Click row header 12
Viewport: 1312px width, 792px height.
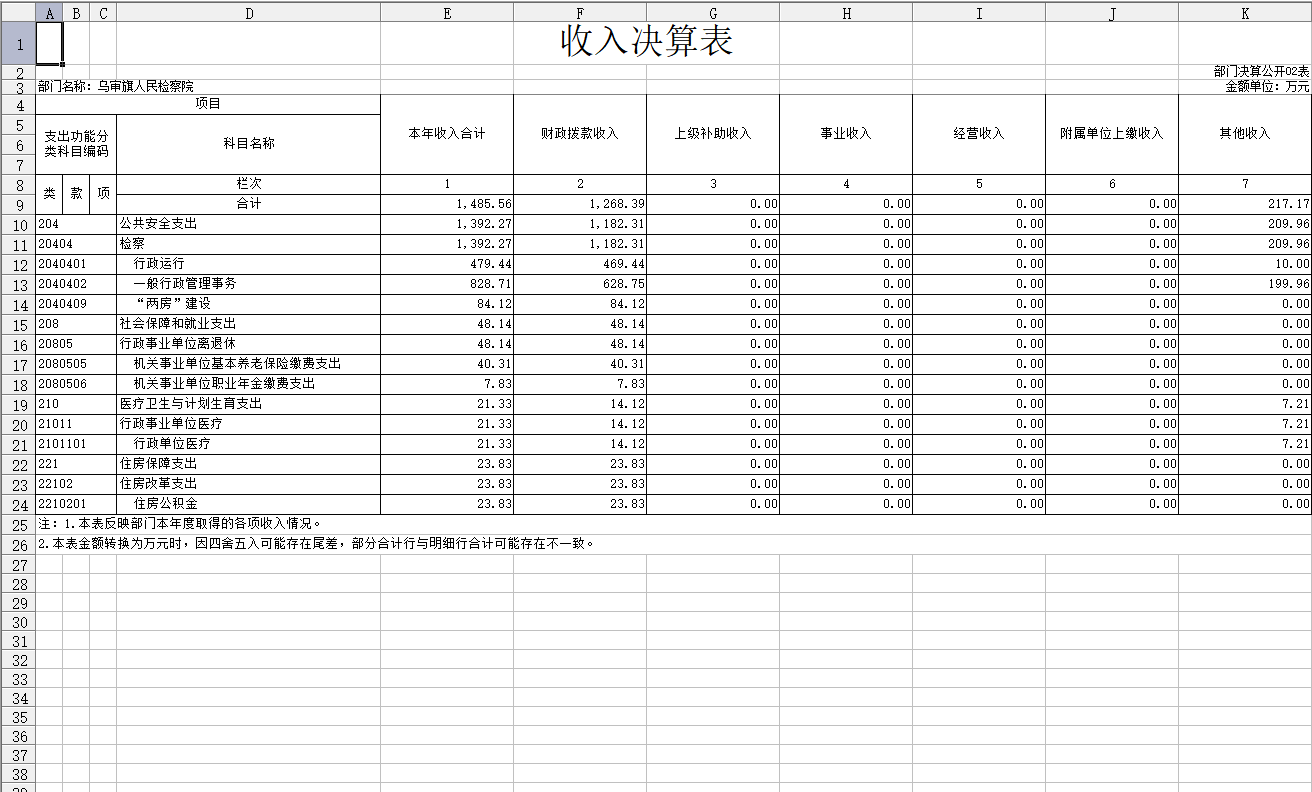coord(18,264)
